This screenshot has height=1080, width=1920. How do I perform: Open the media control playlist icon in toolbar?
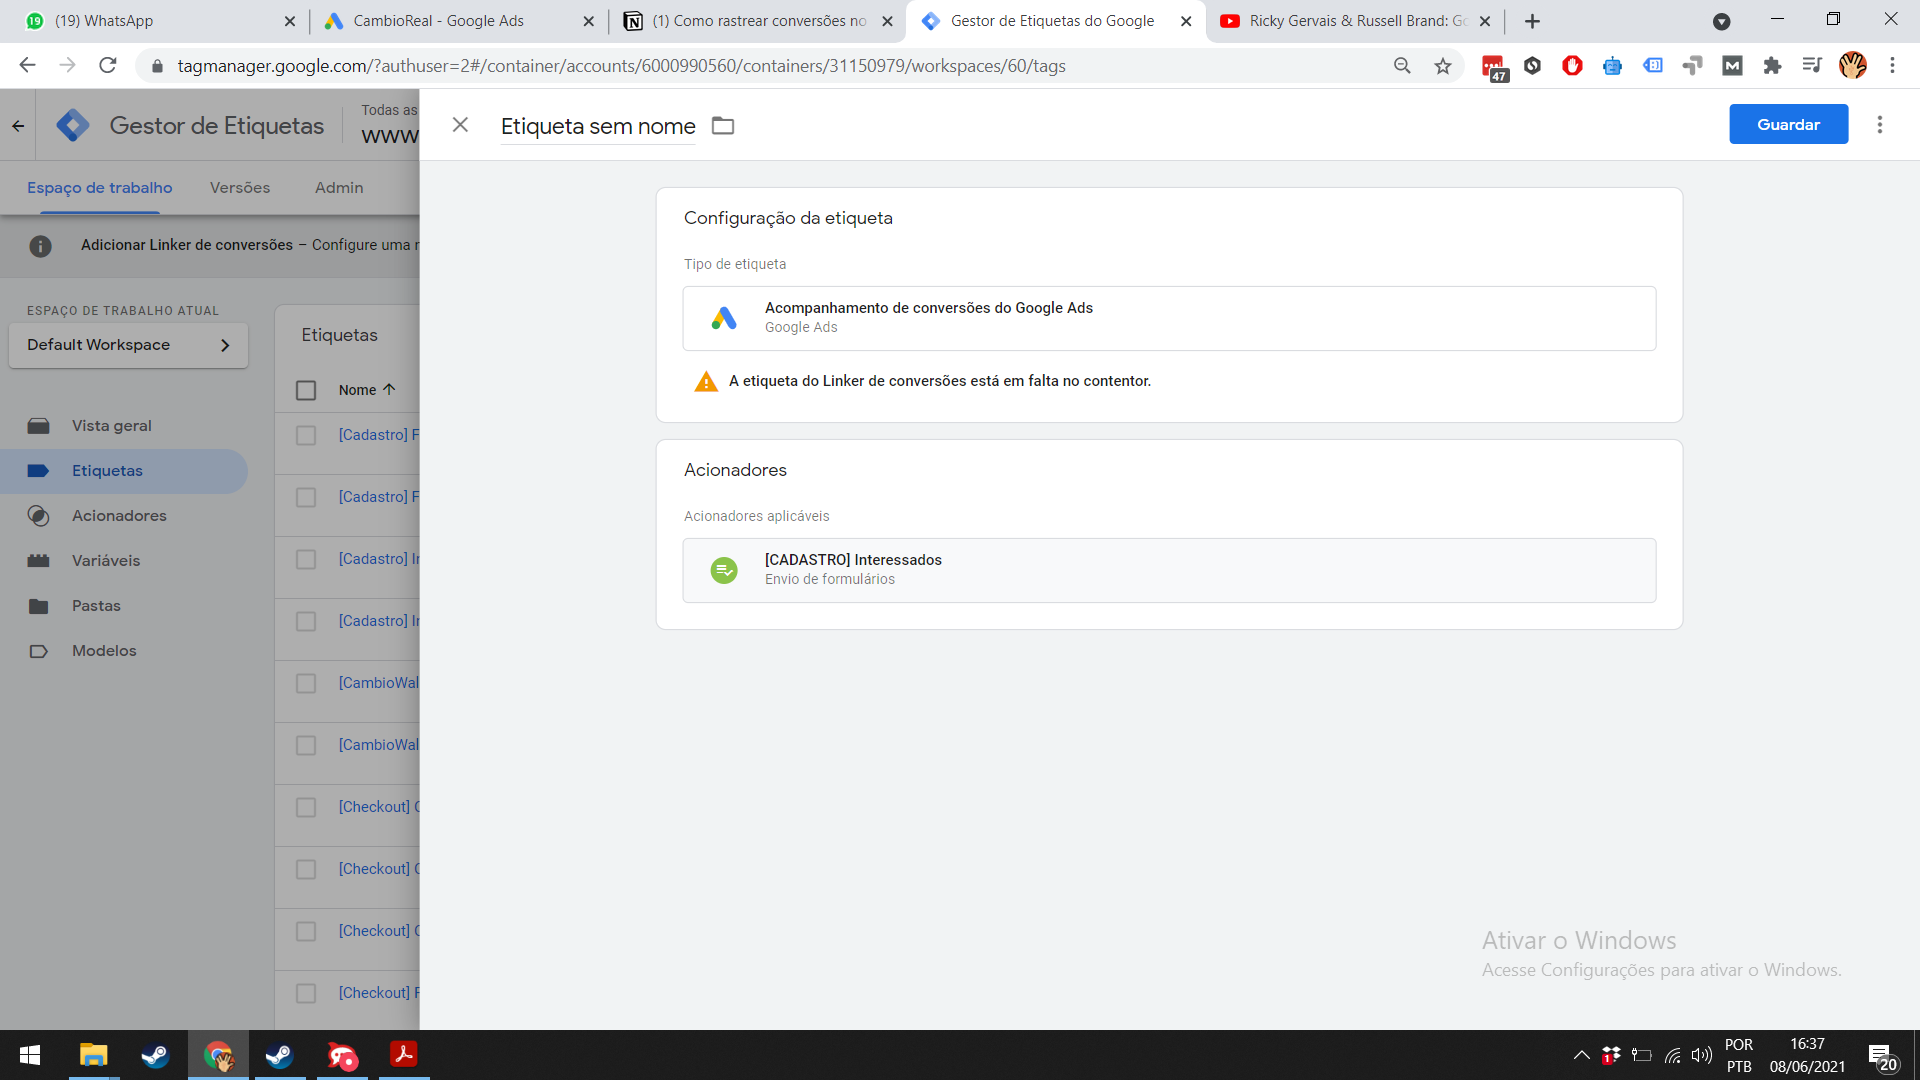click(1812, 66)
